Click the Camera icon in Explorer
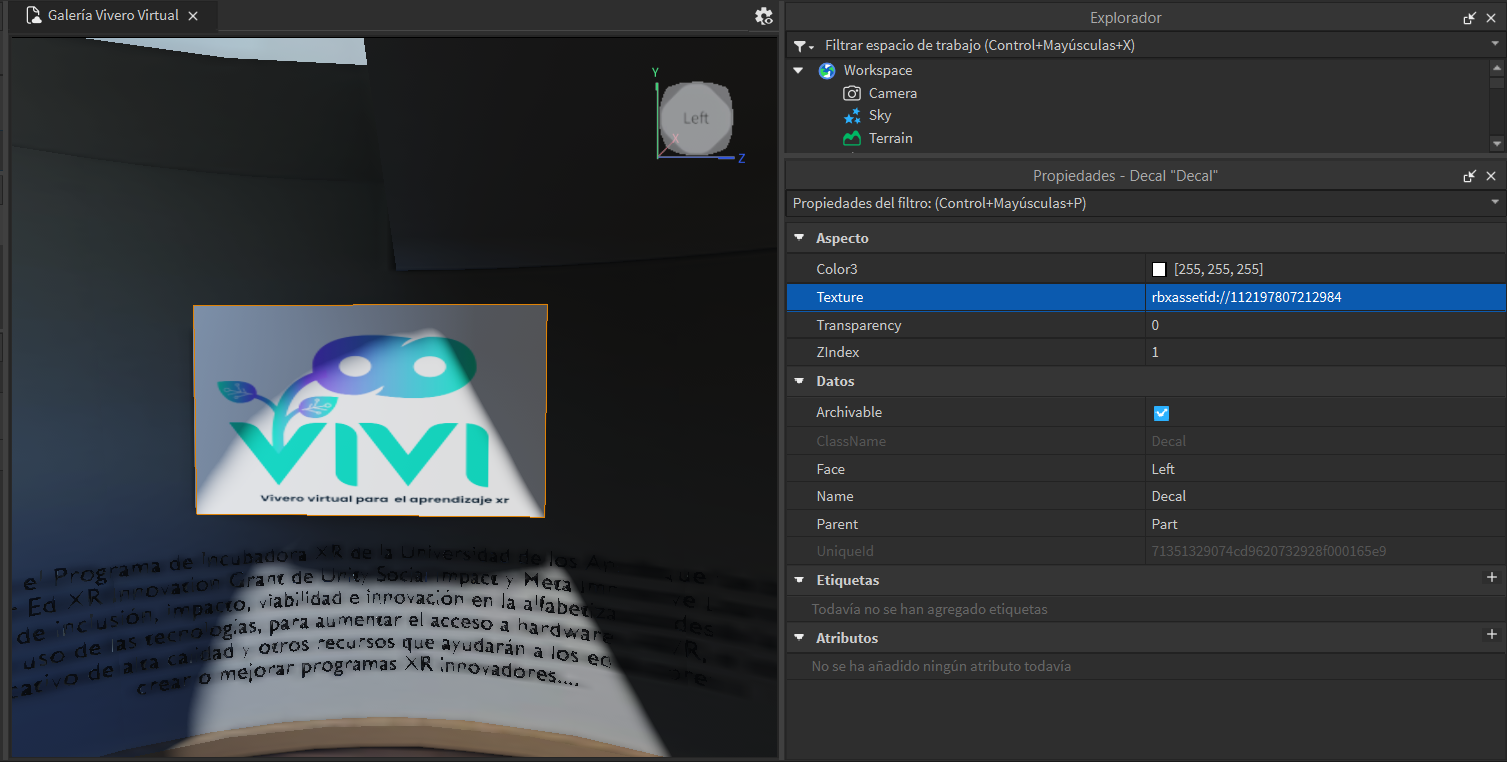Screen dimensions: 1507x762 [x=852, y=93]
